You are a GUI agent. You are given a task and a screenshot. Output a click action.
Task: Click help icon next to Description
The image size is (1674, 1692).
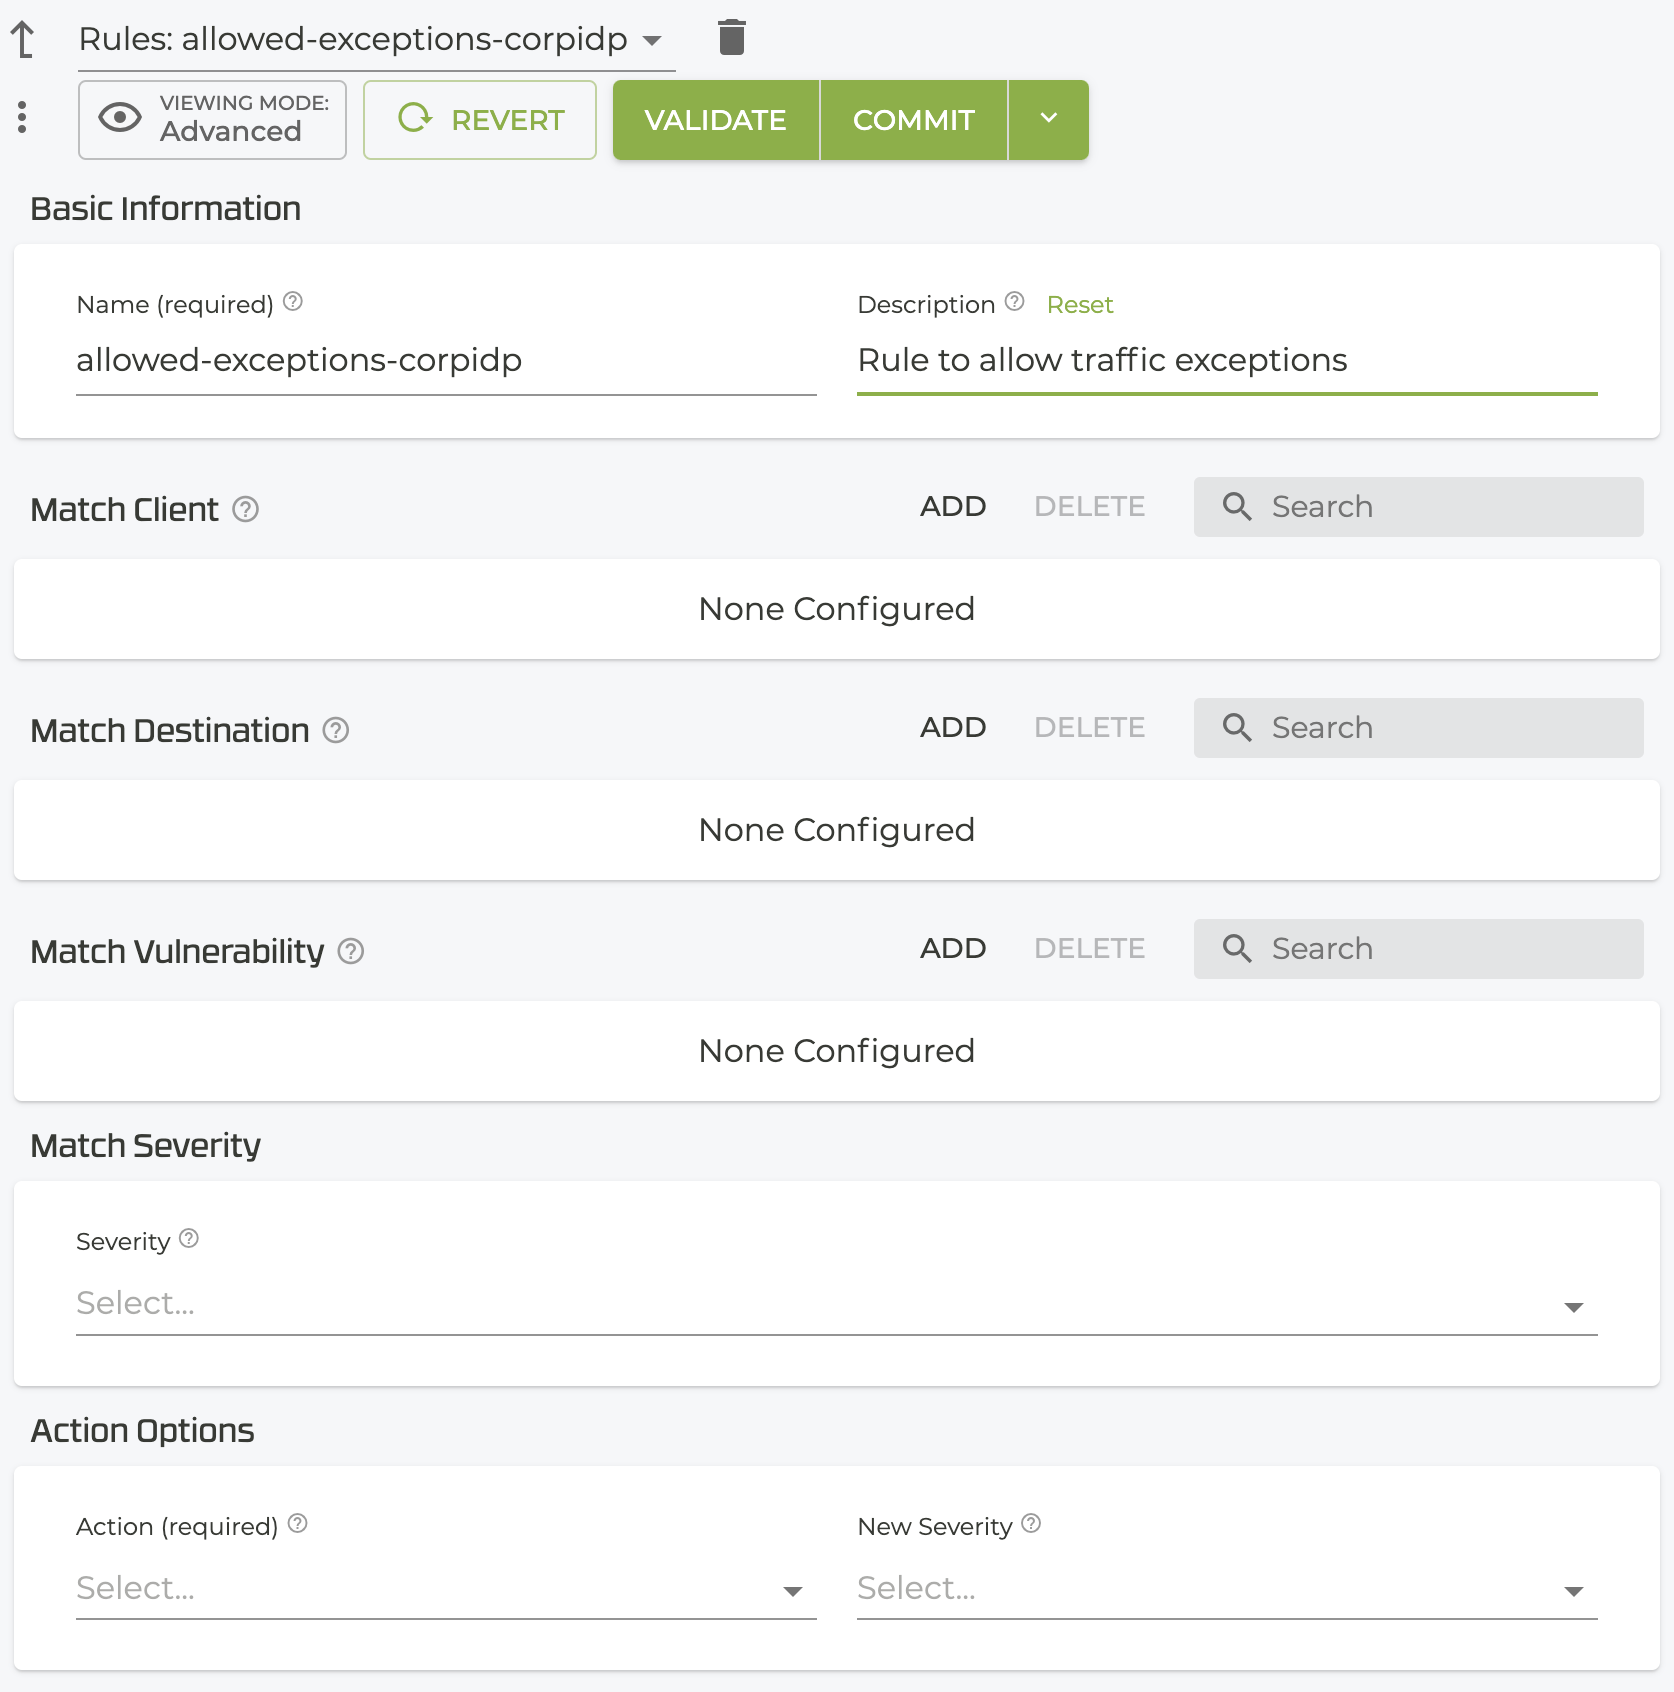(1014, 302)
